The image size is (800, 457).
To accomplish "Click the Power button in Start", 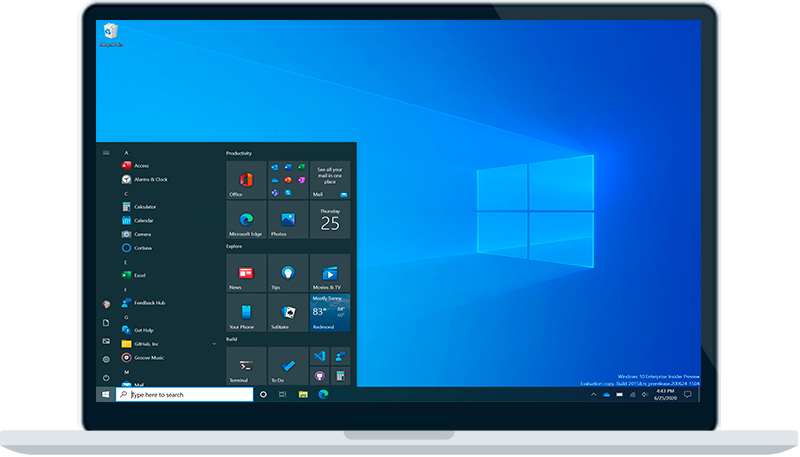I will (106, 378).
